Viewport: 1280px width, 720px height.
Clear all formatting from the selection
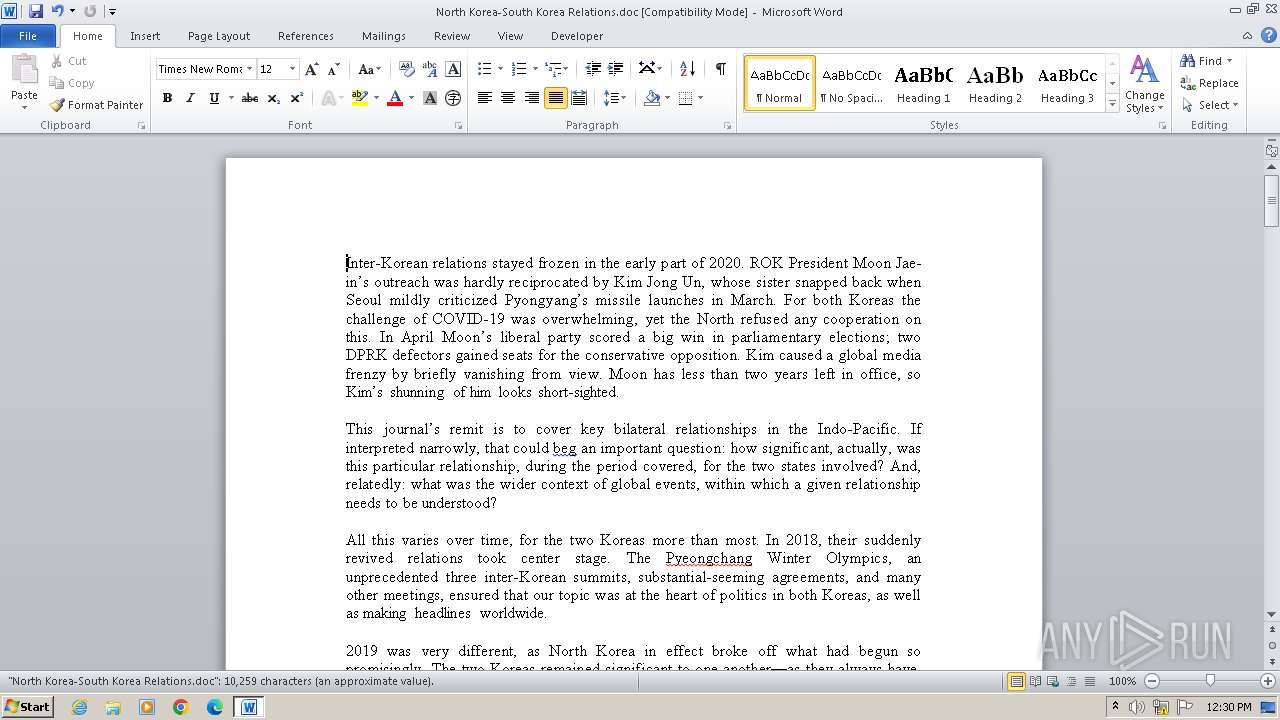coord(407,69)
